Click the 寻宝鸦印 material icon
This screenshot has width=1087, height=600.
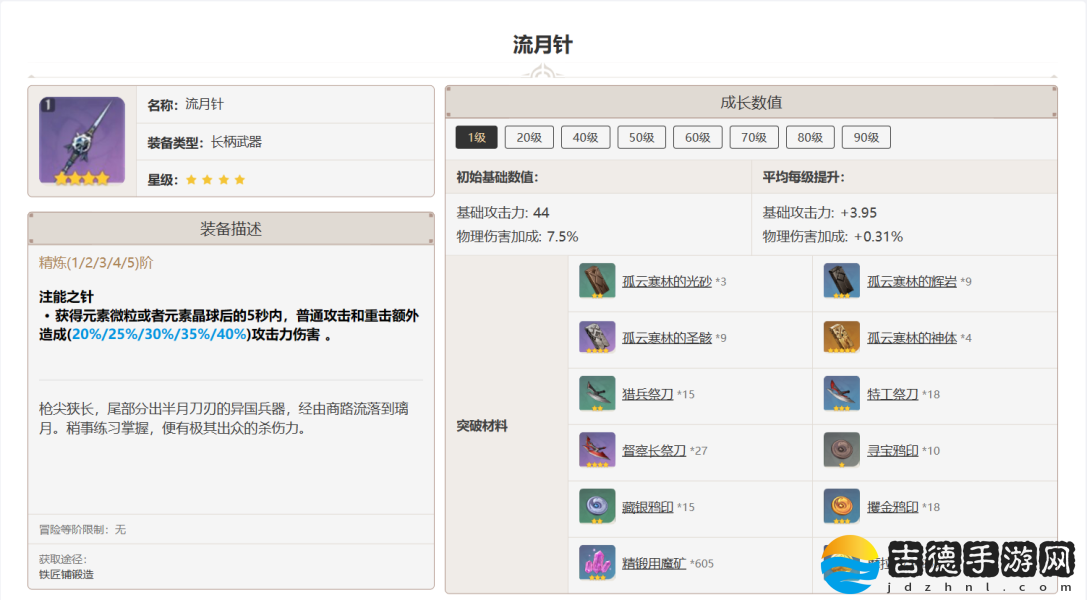coord(841,450)
